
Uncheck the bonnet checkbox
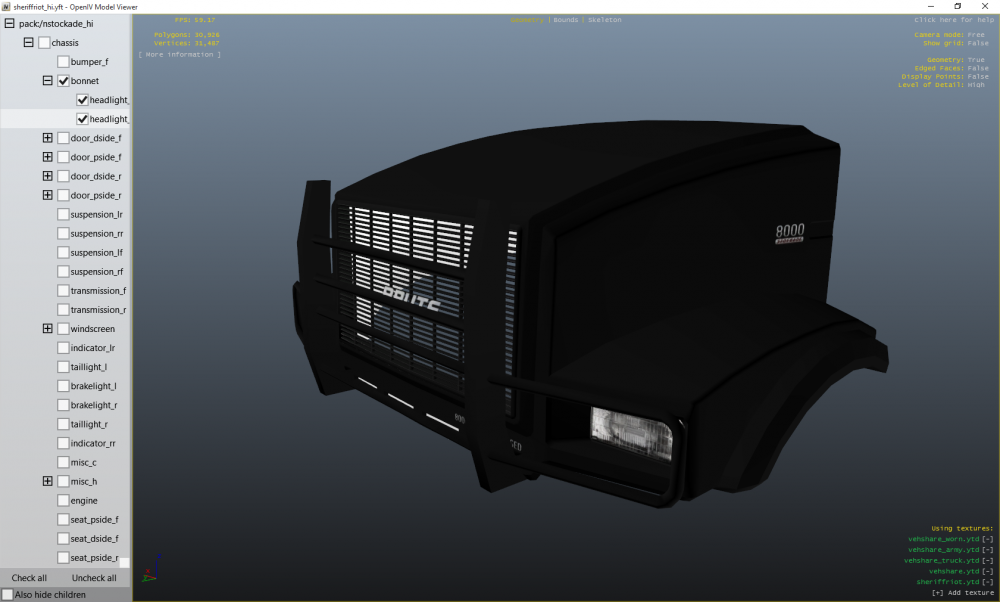pos(63,81)
